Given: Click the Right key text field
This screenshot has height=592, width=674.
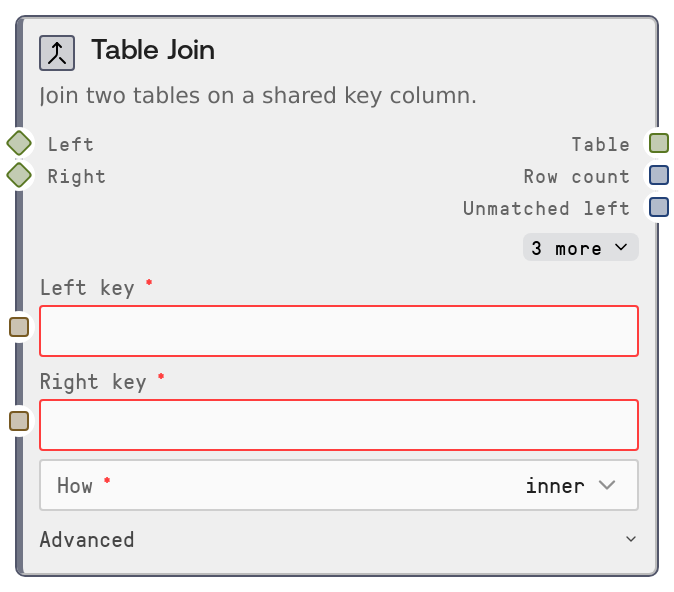Looking at the screenshot, I should (338, 425).
